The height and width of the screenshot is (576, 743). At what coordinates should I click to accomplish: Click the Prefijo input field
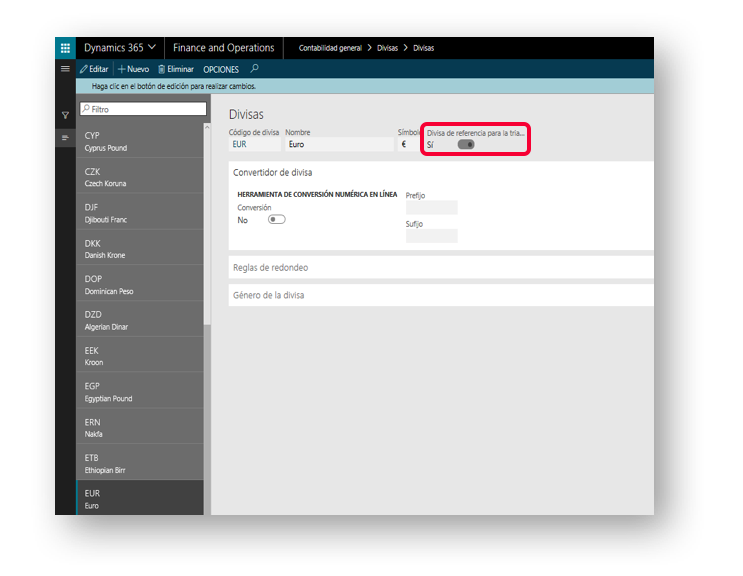click(432, 207)
